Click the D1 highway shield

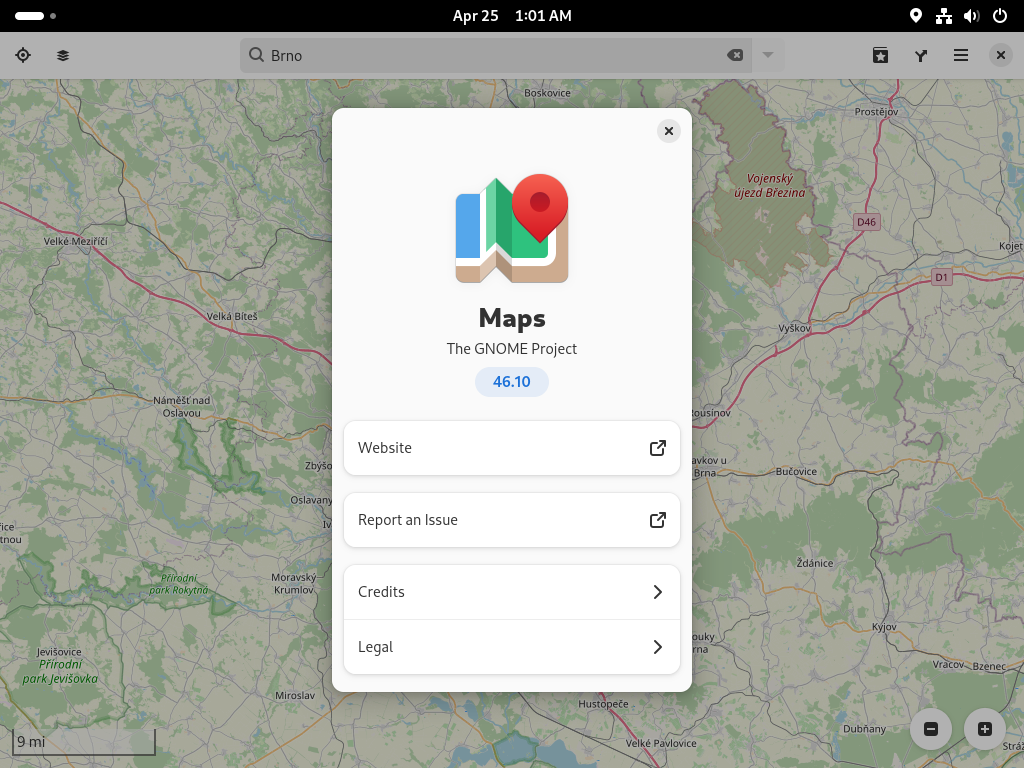(941, 277)
